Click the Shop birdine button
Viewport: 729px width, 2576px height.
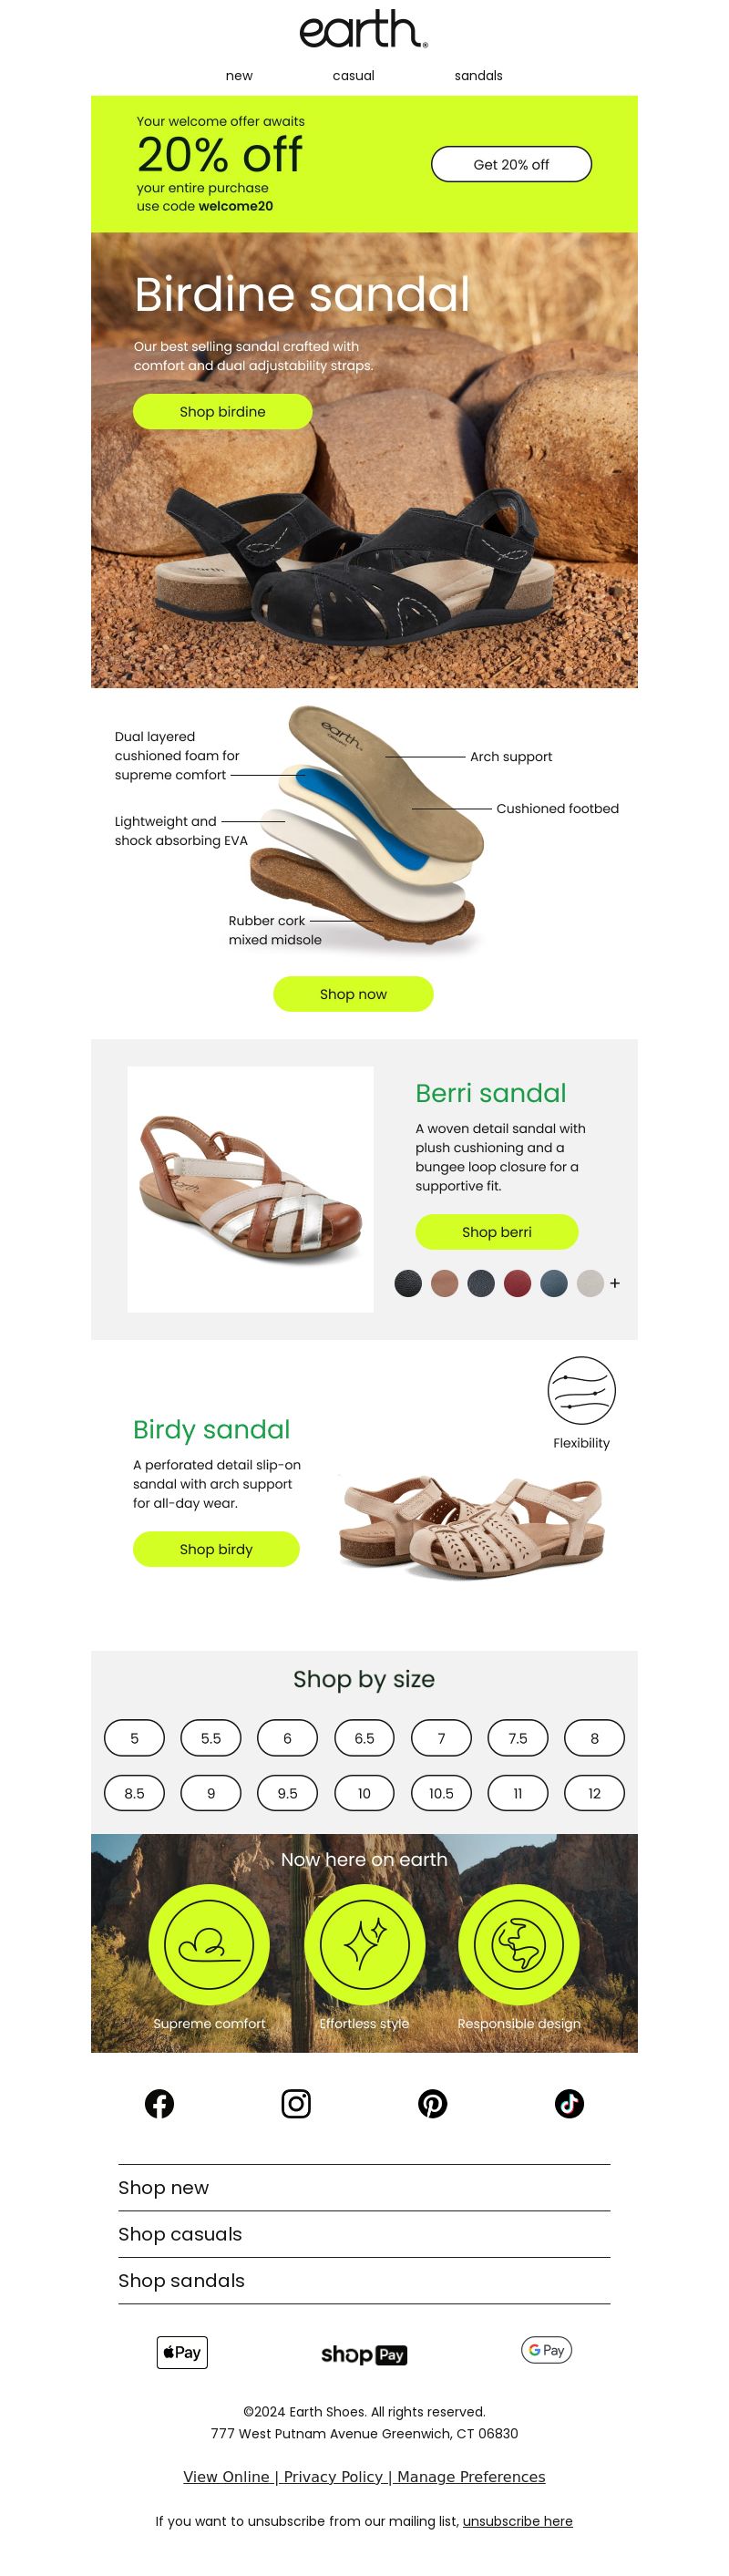(x=222, y=411)
